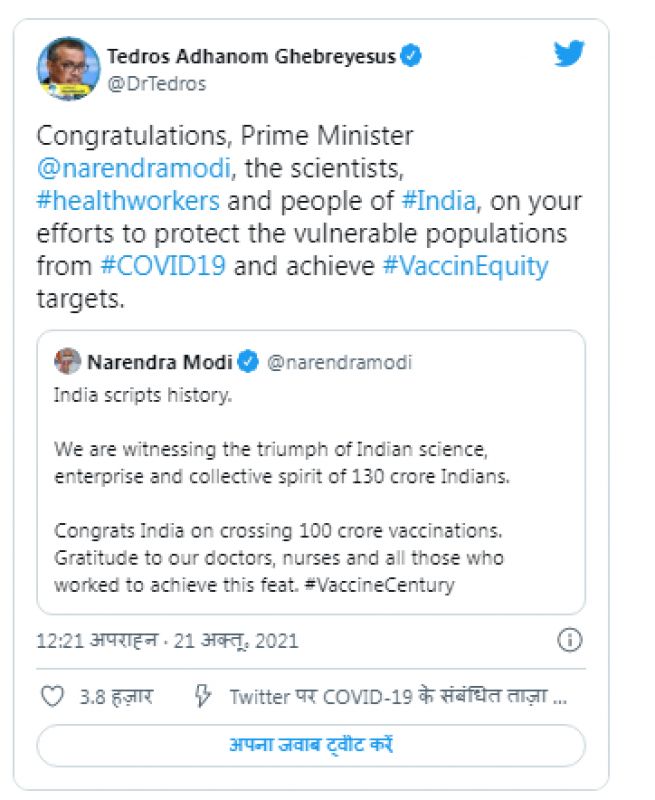Click the #healthworkers hashtag
The width and height of the screenshot is (655, 800).
pyautogui.click(x=128, y=200)
